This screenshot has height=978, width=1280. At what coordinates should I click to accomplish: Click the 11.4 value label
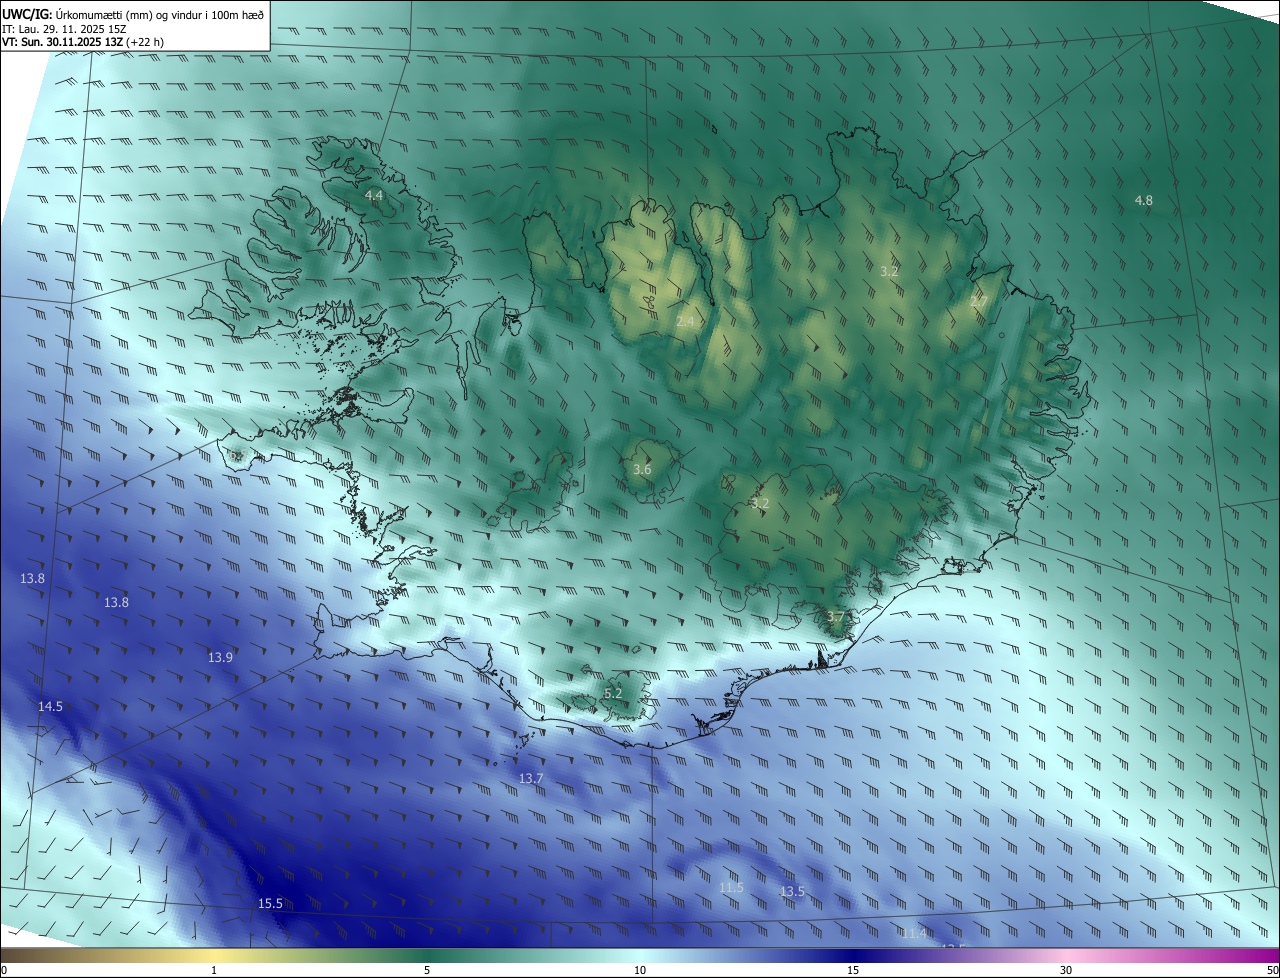tap(913, 934)
